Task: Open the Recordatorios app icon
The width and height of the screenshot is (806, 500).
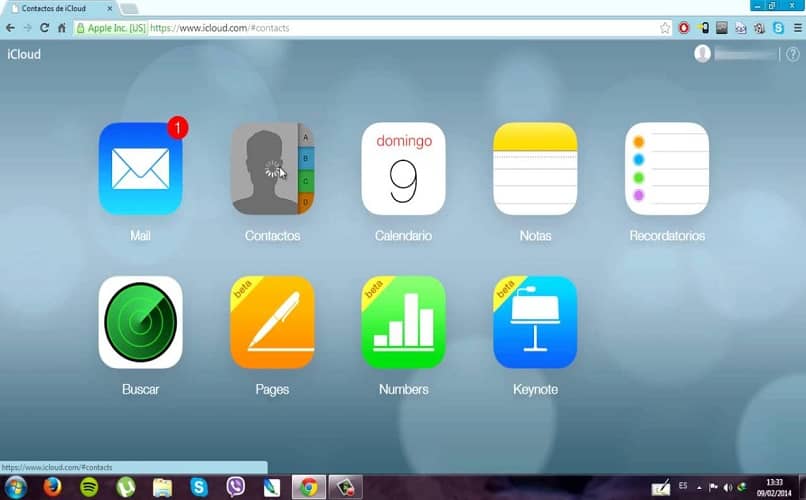Action: 667,169
